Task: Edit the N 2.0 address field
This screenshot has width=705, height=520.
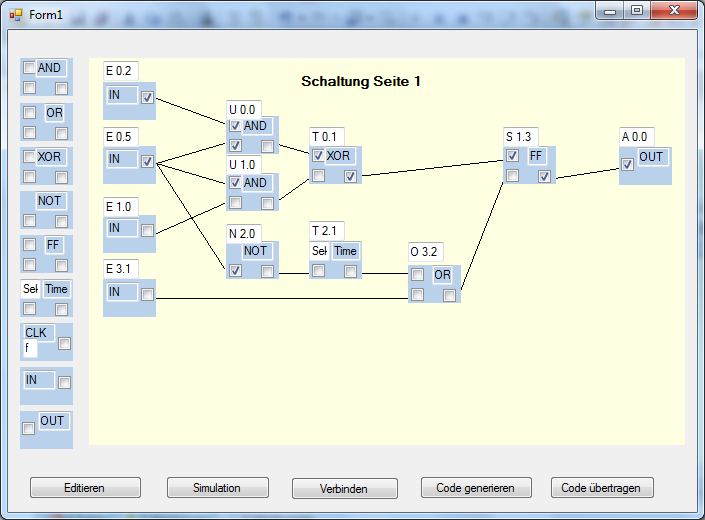Action: (244, 234)
